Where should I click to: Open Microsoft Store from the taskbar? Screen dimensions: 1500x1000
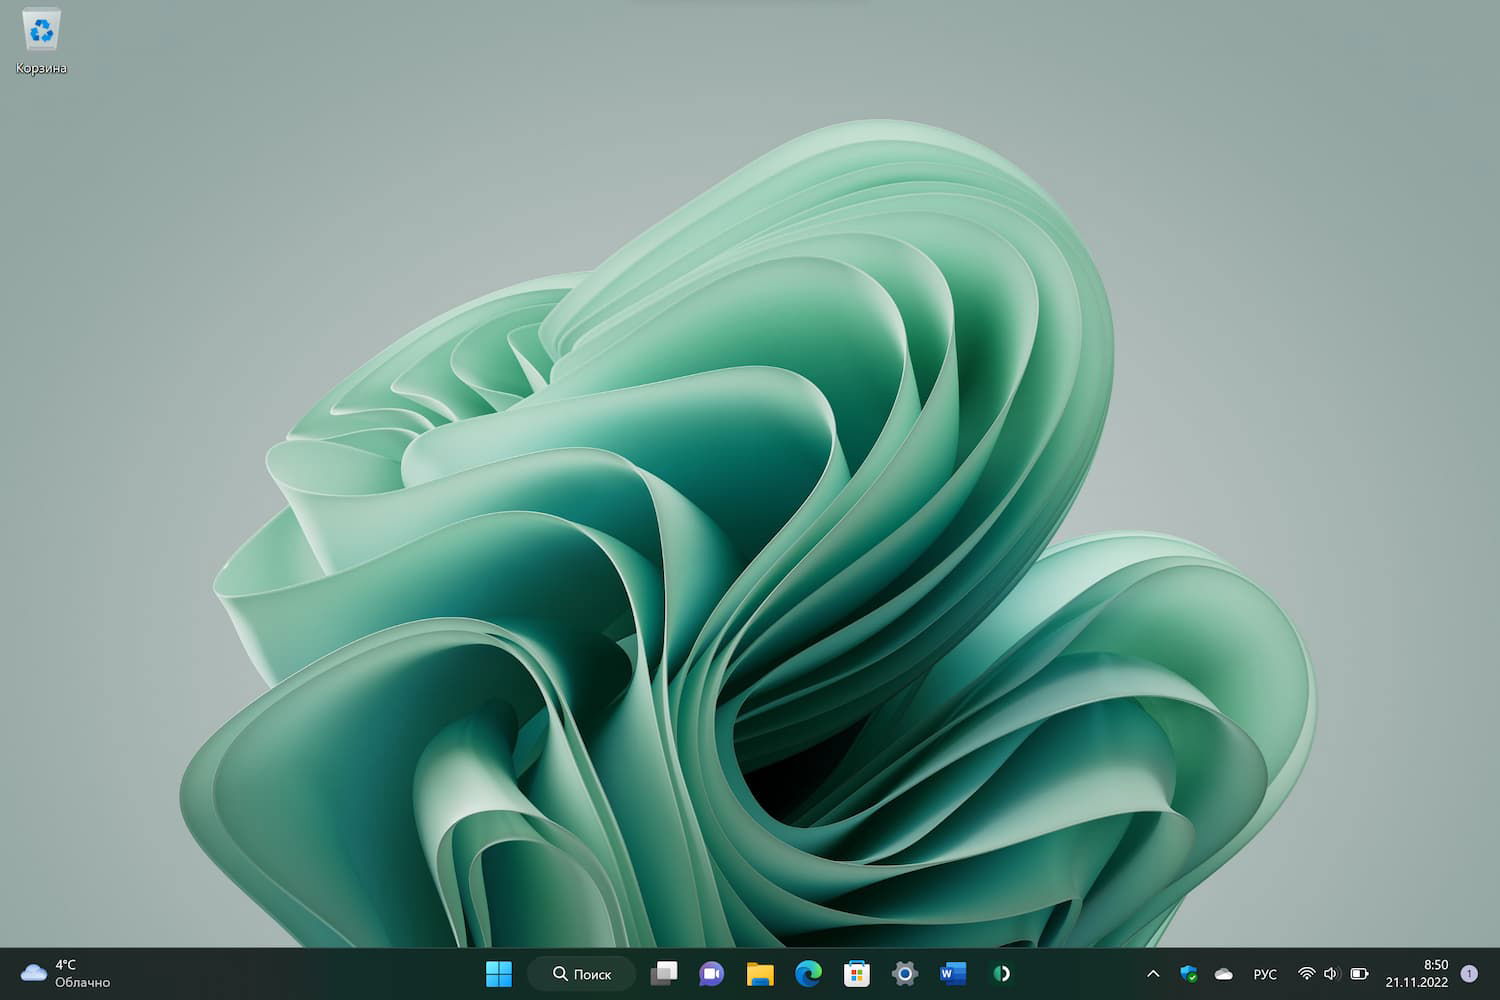857,973
